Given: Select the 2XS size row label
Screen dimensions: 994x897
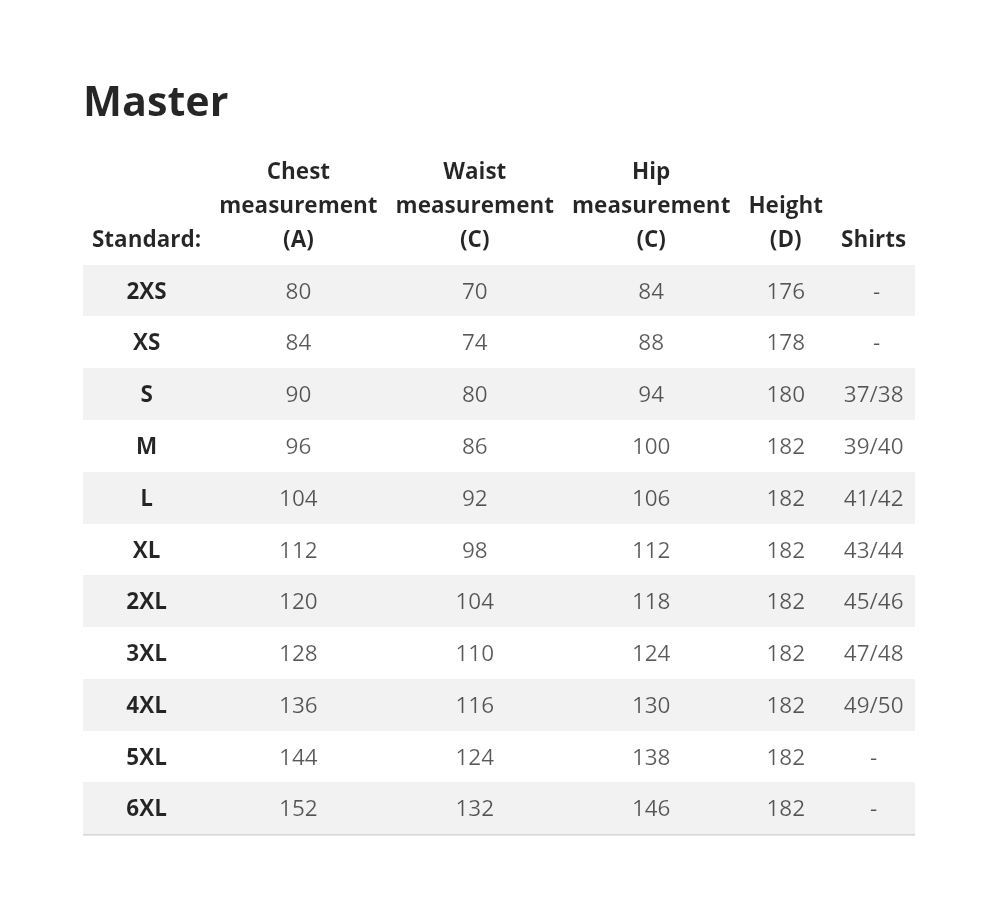Looking at the screenshot, I should click(146, 291).
